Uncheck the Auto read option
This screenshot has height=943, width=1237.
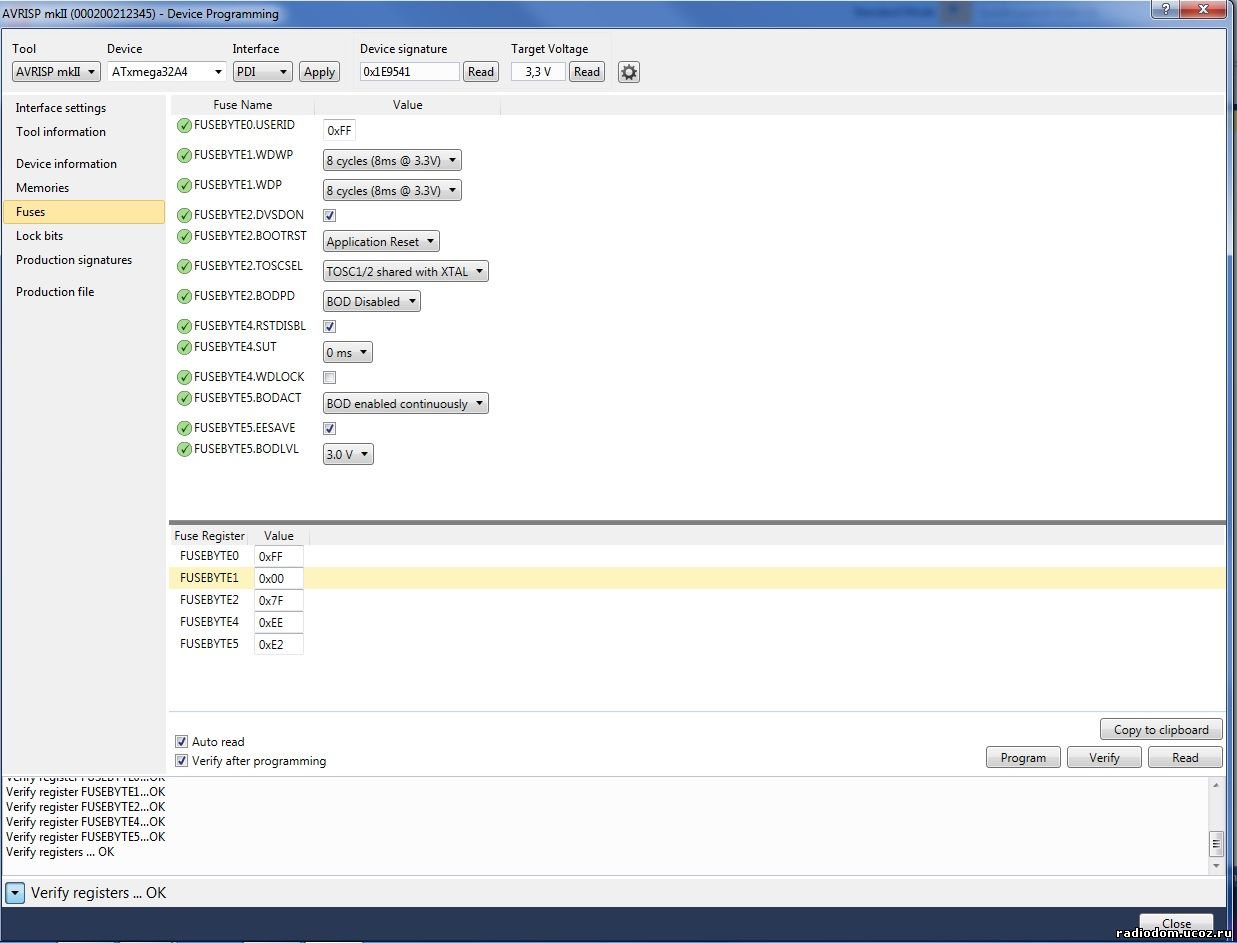click(182, 742)
